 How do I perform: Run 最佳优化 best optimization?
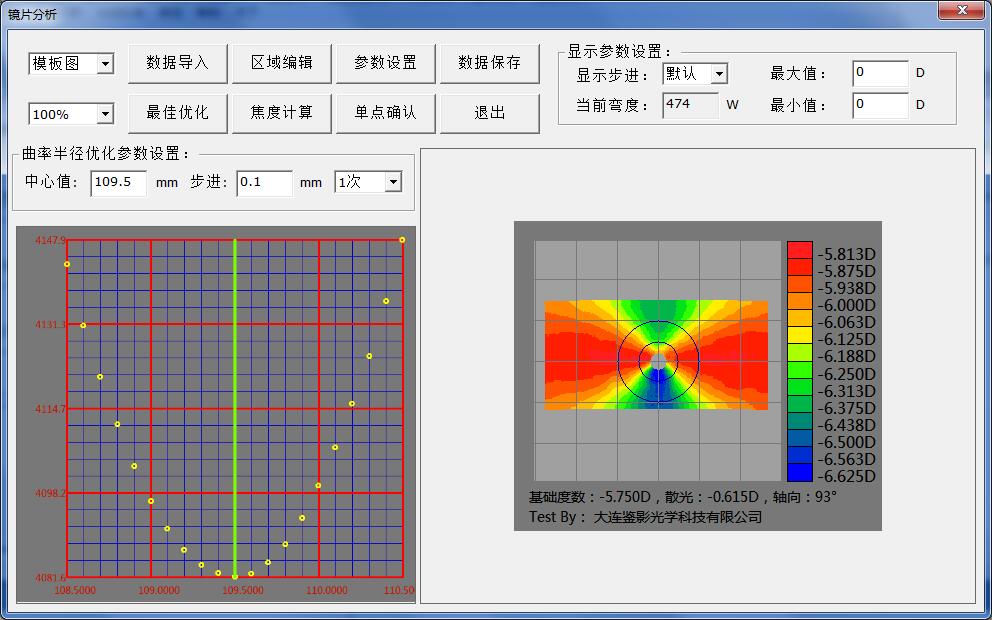coord(178,113)
